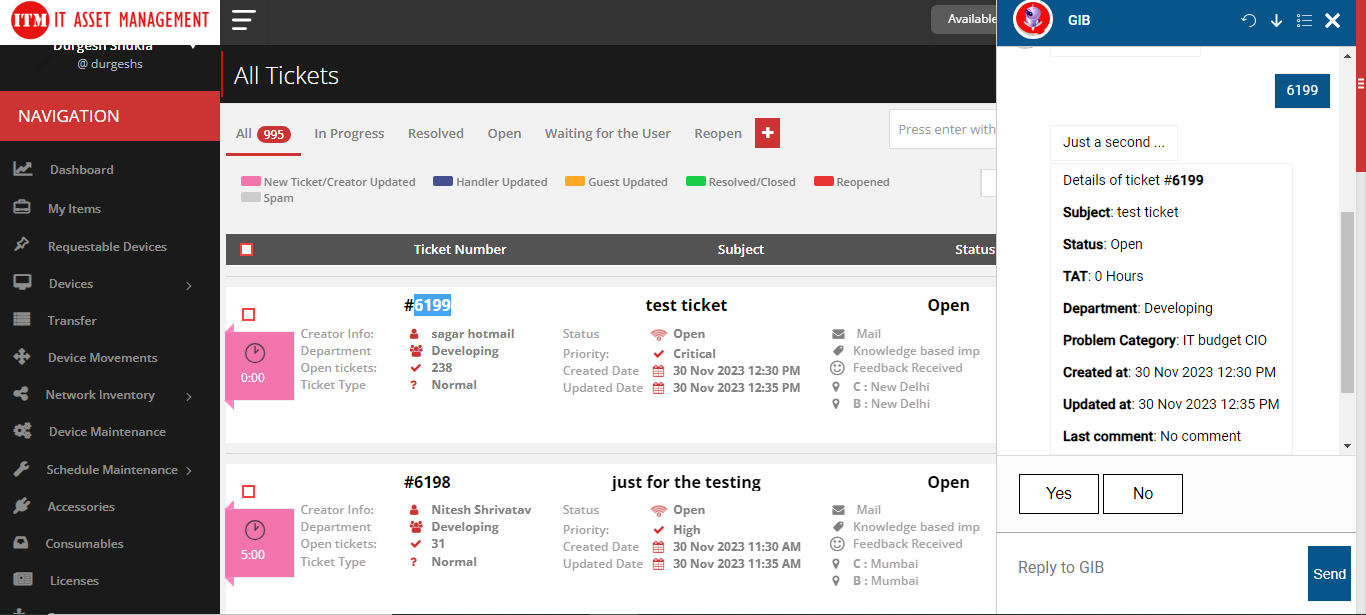Click the Device Movements arrows icon
1366x615 pixels.
pyautogui.click(x=22, y=357)
